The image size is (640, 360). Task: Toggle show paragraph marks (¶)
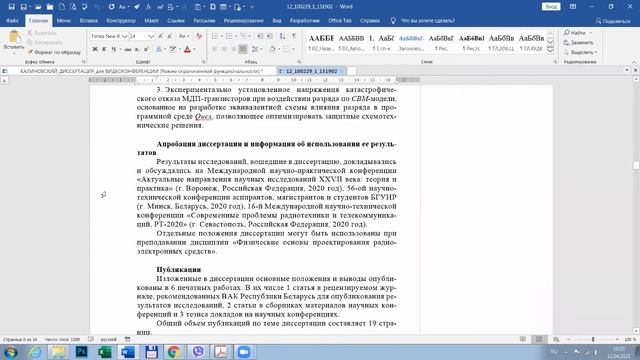coord(294,36)
